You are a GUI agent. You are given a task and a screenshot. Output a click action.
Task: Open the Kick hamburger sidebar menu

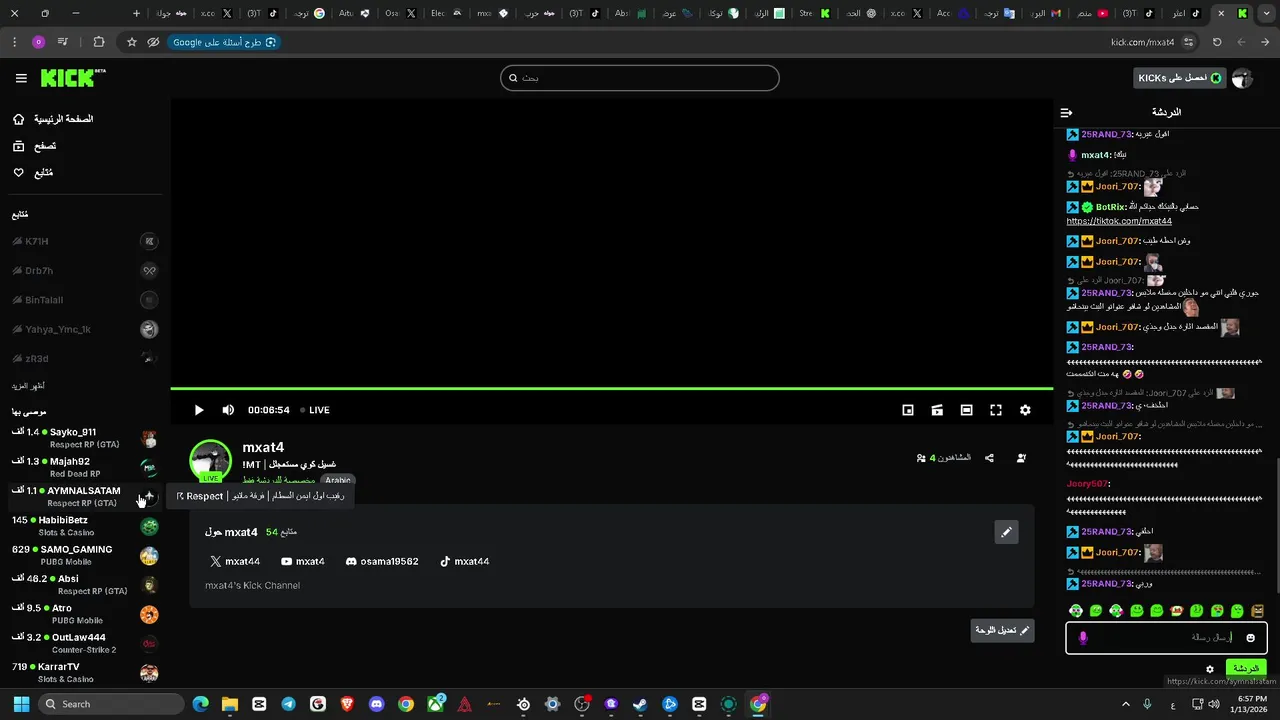tap(21, 78)
